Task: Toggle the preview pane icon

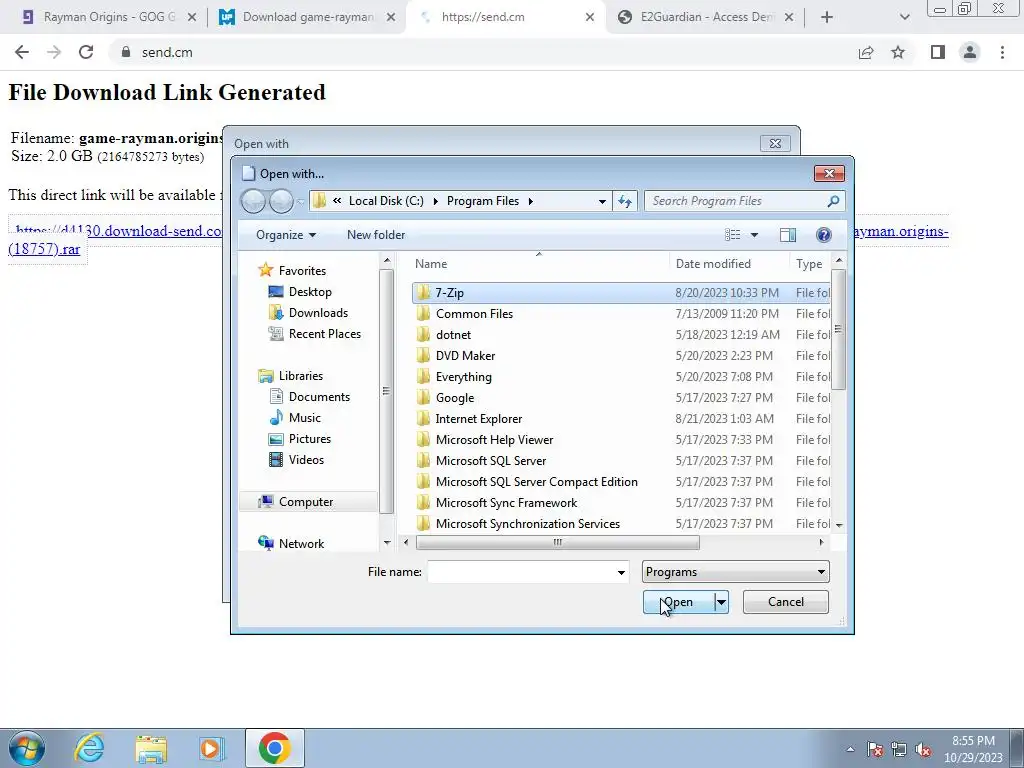Action: click(x=788, y=234)
